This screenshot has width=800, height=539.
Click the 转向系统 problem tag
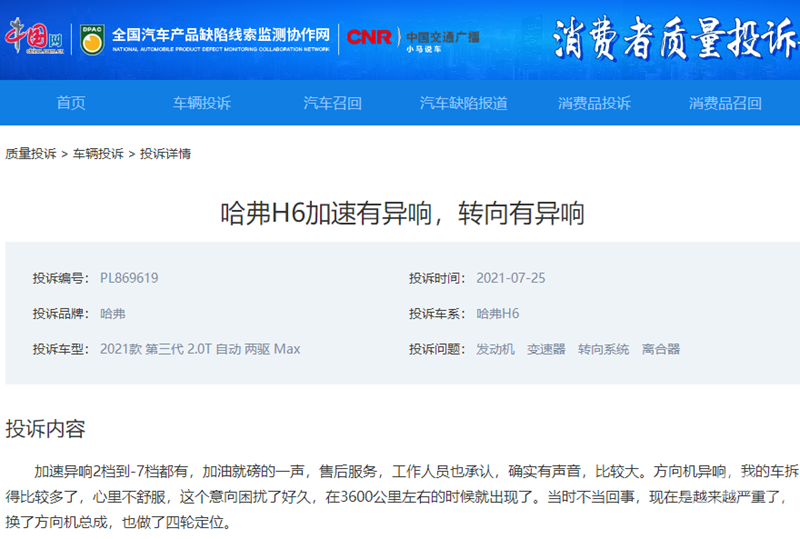pos(603,349)
